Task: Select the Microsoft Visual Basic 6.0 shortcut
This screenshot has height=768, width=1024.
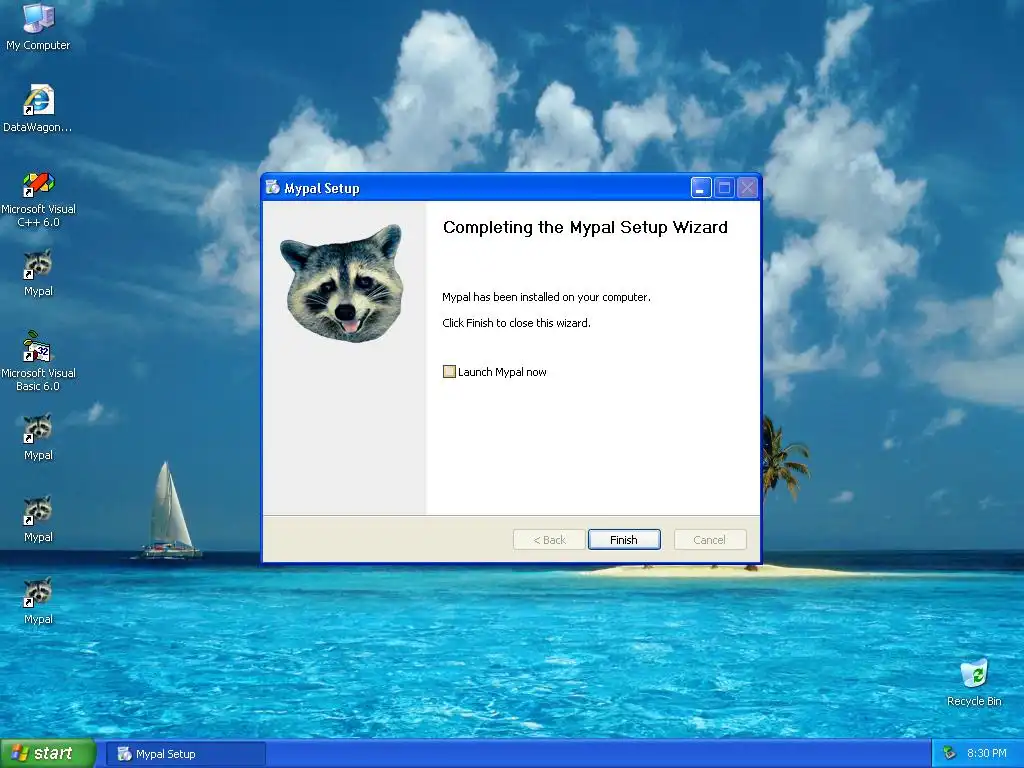Action: pyautogui.click(x=38, y=362)
